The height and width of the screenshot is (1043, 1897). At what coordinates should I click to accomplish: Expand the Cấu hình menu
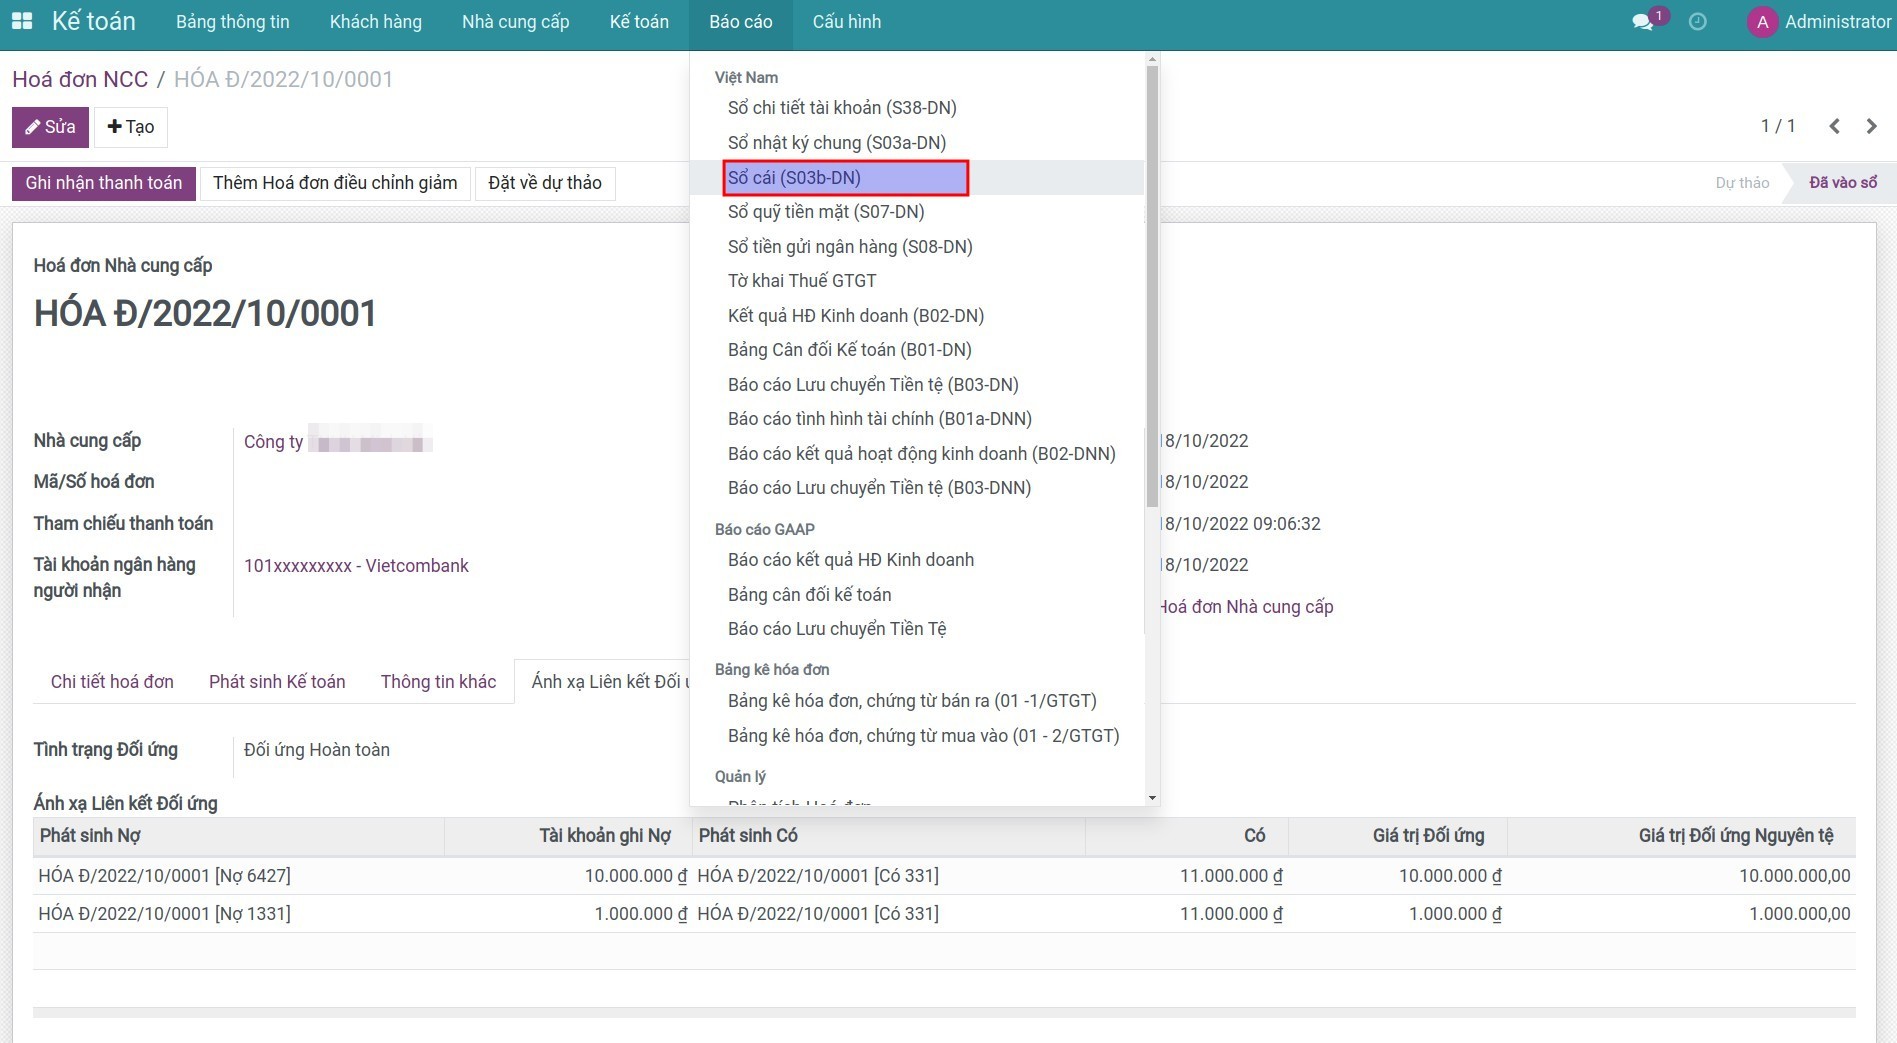click(x=846, y=22)
